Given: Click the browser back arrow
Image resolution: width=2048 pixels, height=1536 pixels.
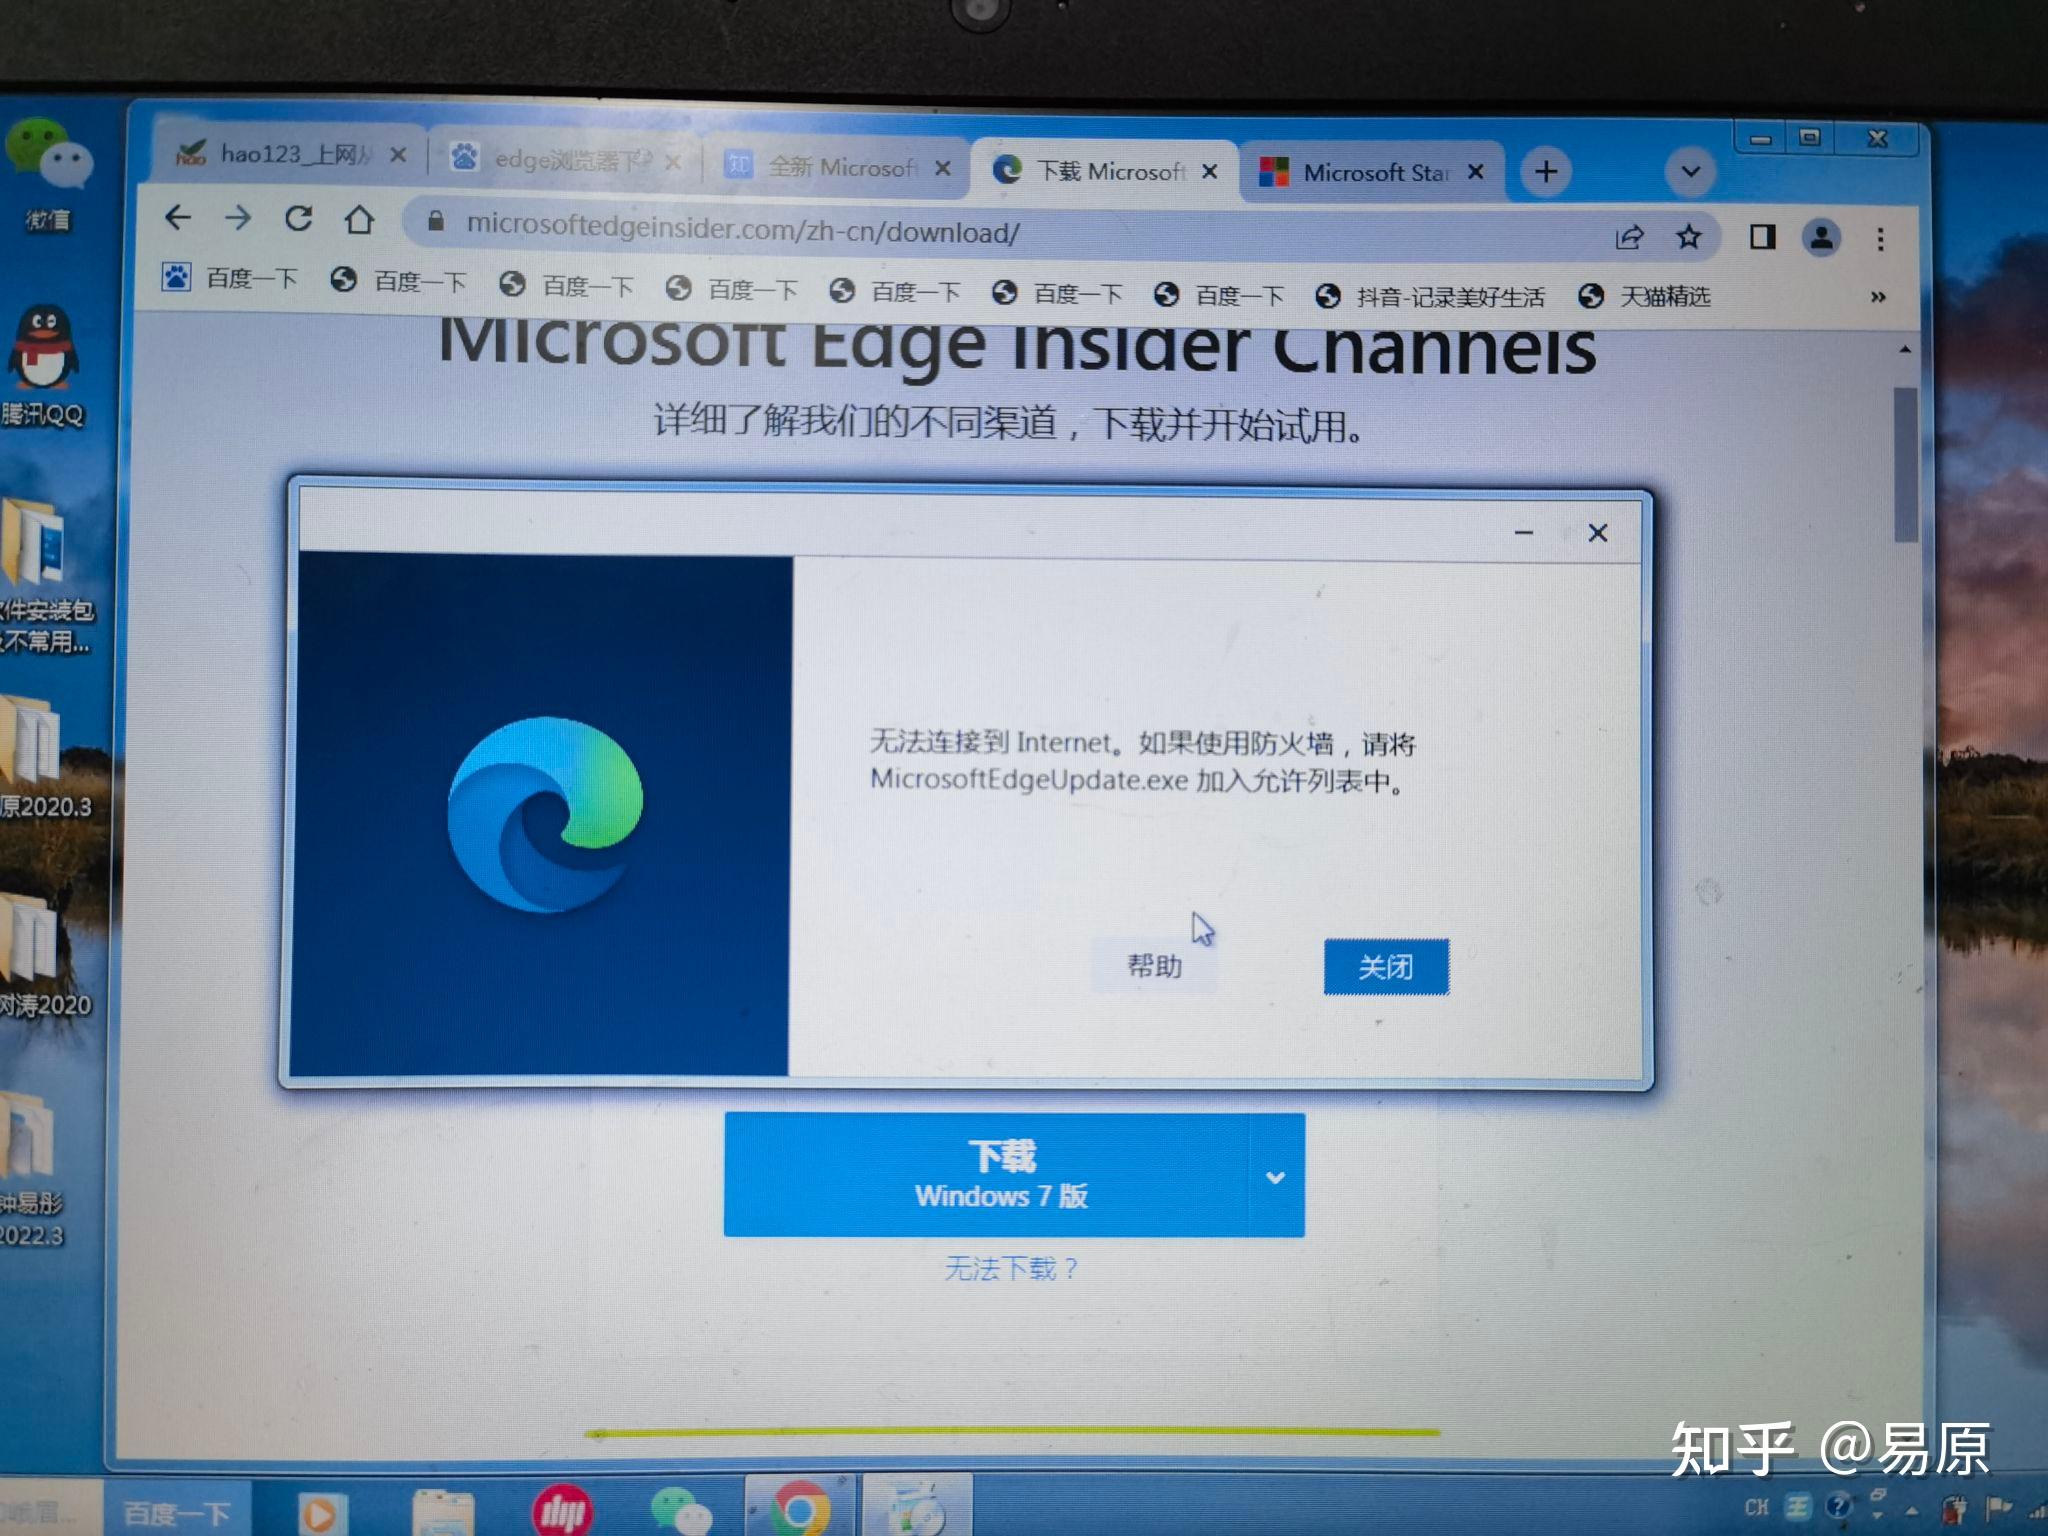Looking at the screenshot, I should [178, 218].
